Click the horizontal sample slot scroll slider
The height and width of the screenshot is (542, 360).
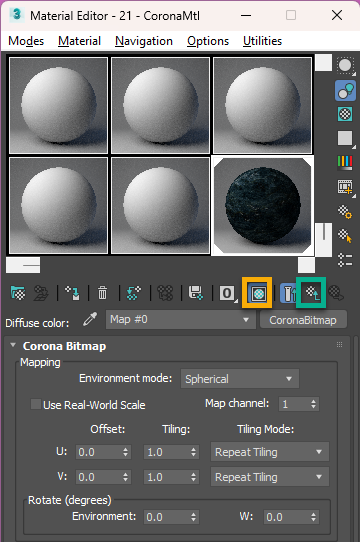23,265
